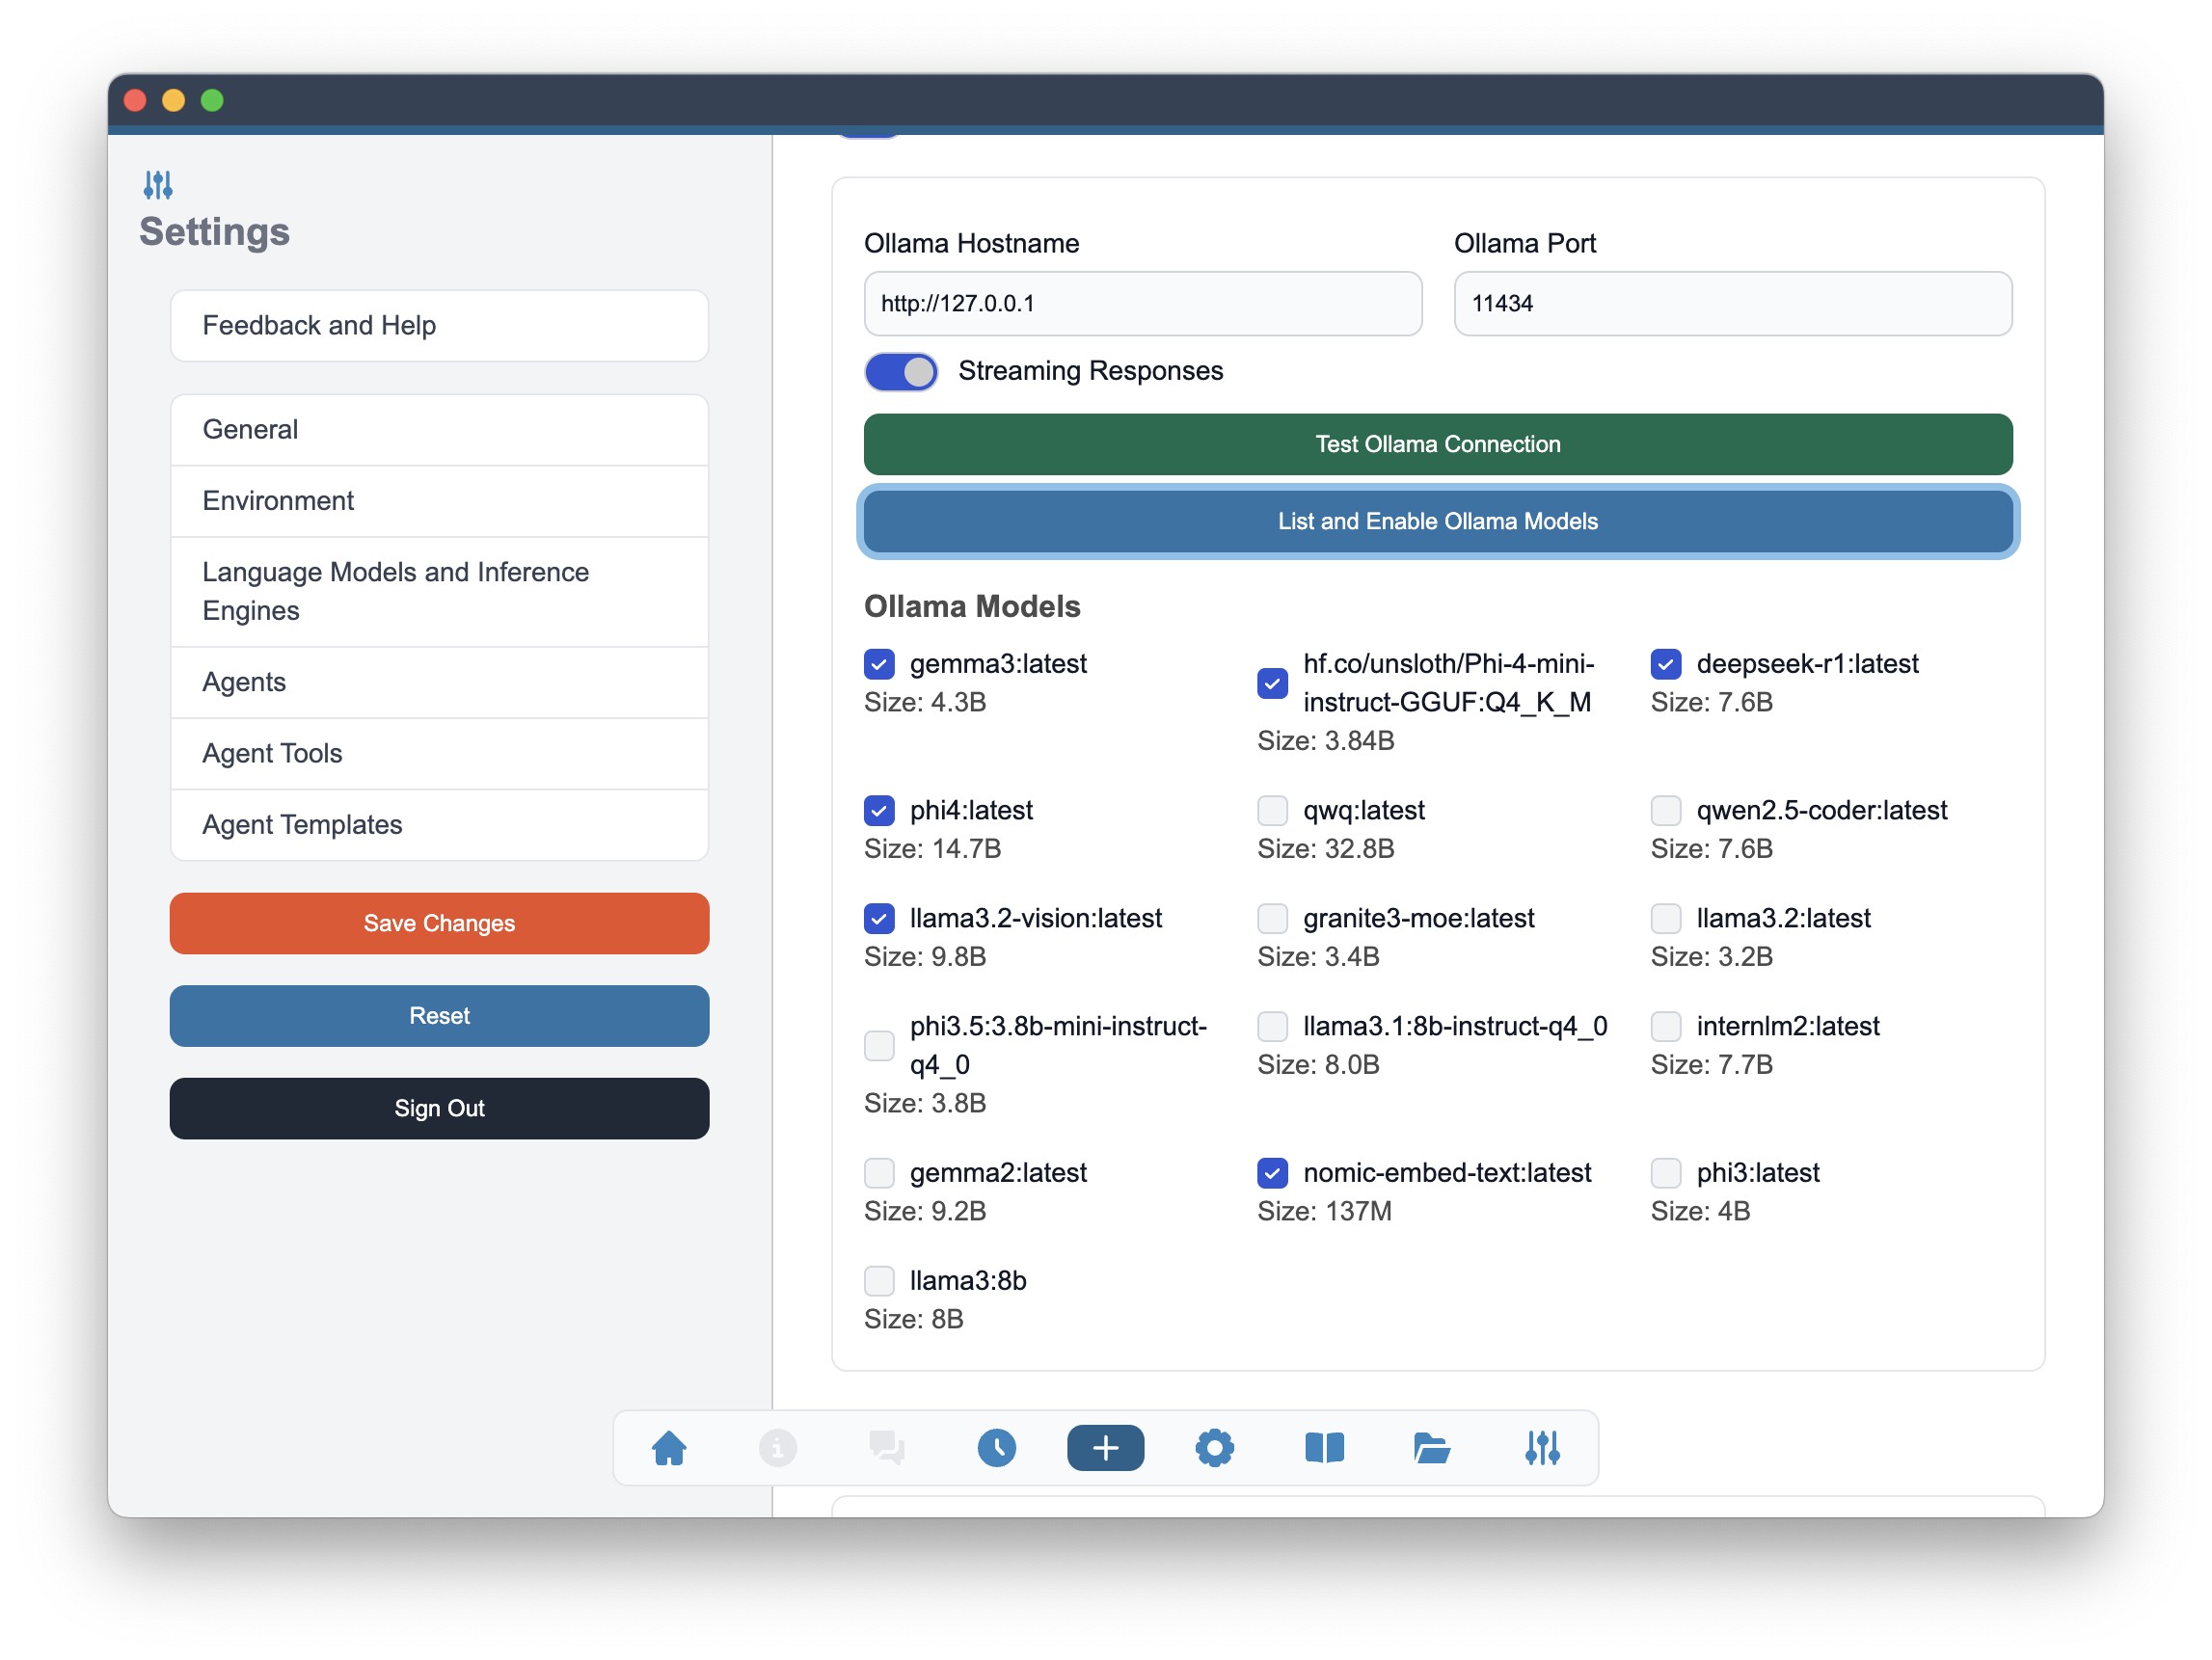Enable the qwq:latest model
Screen dimensions: 2212x1660
coord(1272,810)
